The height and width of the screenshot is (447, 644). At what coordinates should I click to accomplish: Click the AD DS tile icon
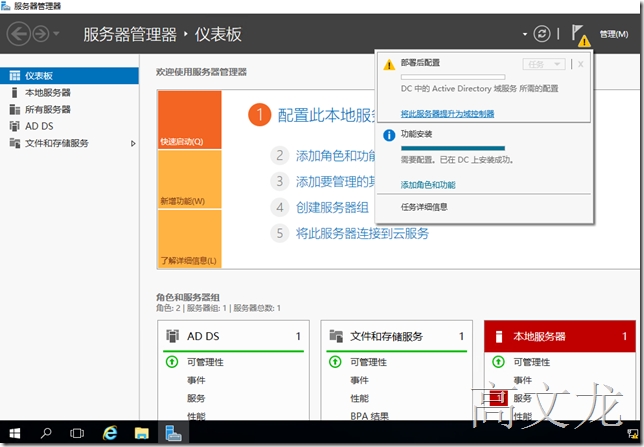(172, 336)
